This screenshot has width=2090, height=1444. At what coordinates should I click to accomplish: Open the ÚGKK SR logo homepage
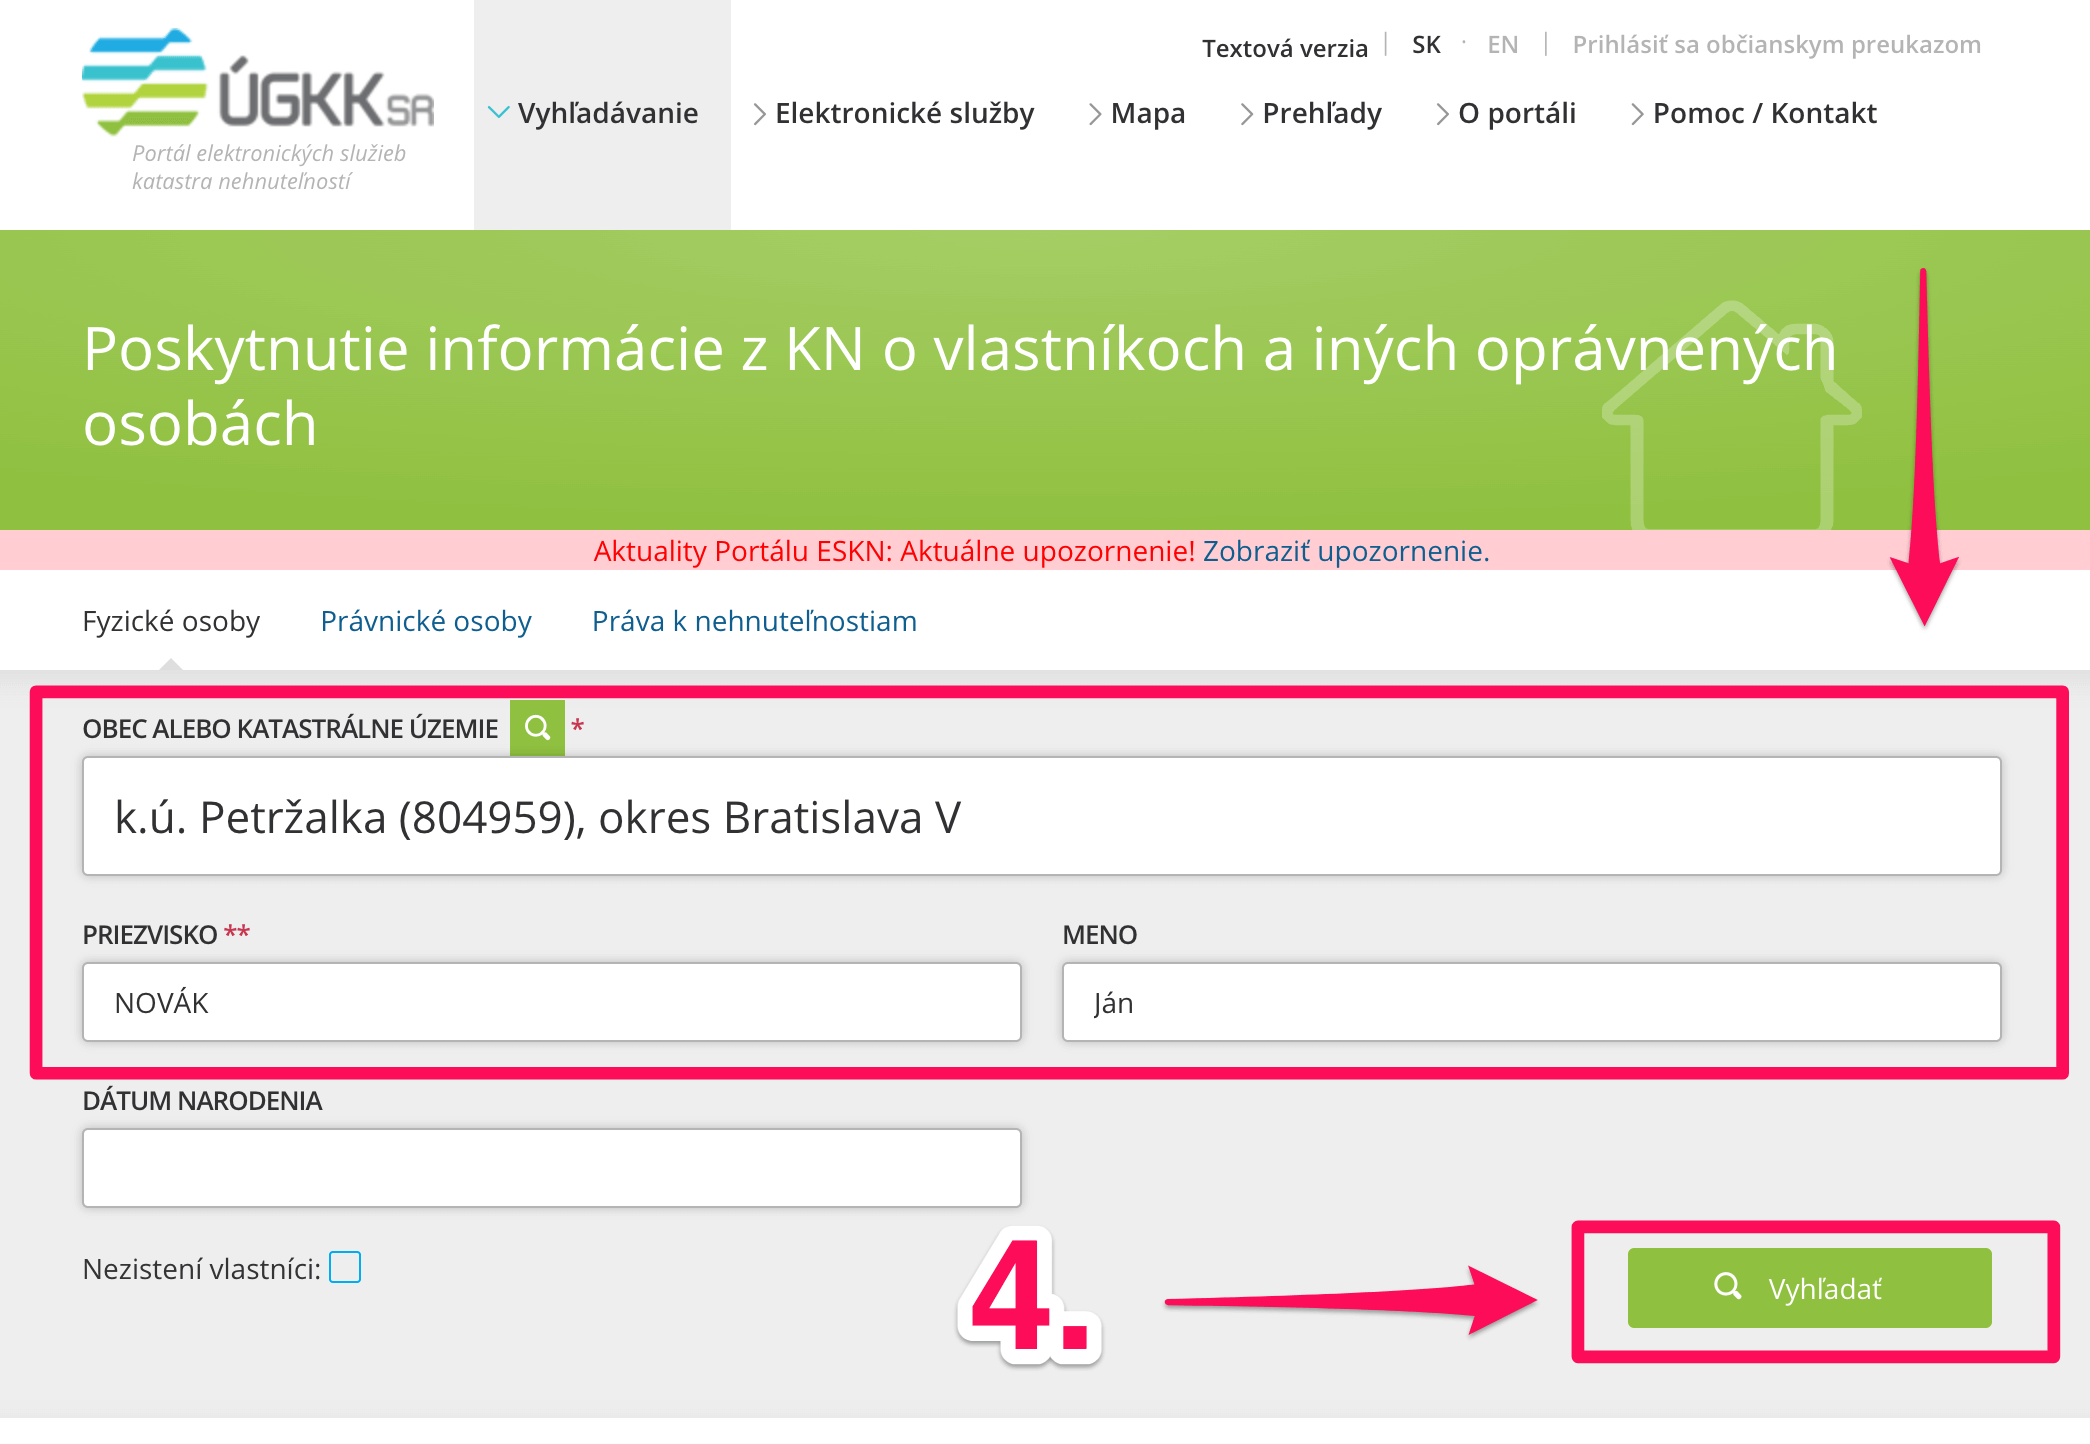pyautogui.click(x=258, y=82)
